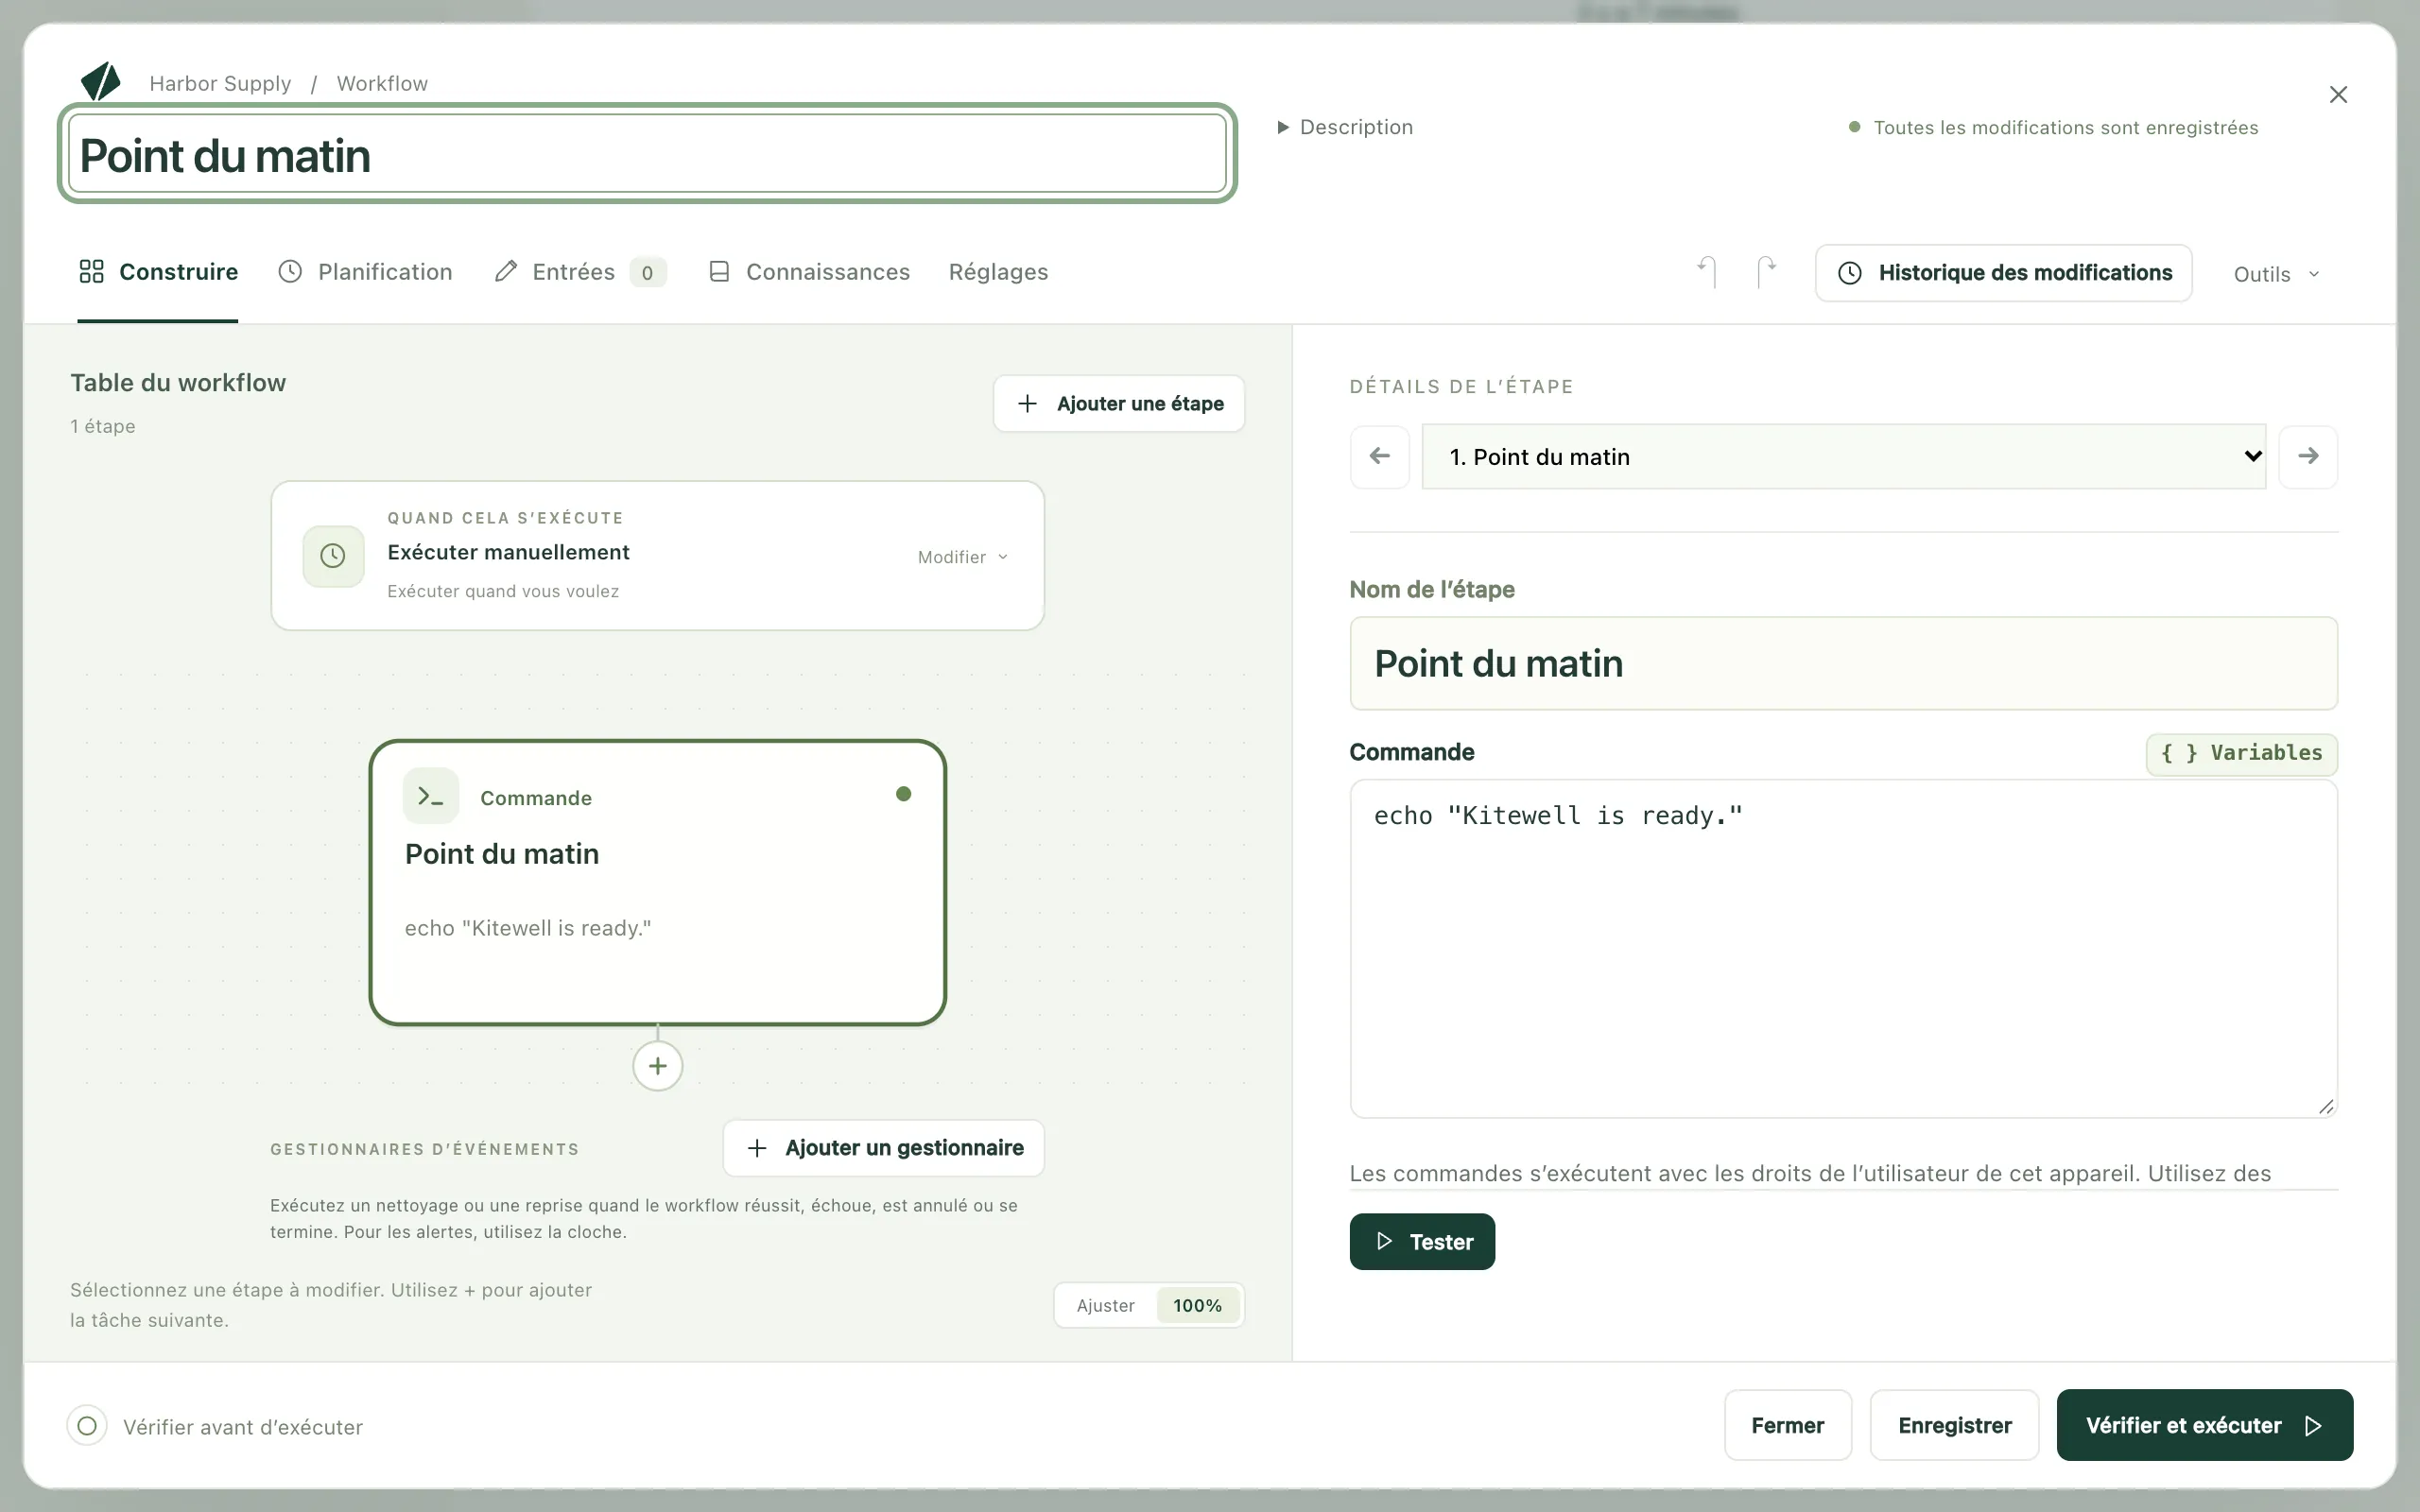Click the Harbor Supply breadcrumb link

(220, 83)
